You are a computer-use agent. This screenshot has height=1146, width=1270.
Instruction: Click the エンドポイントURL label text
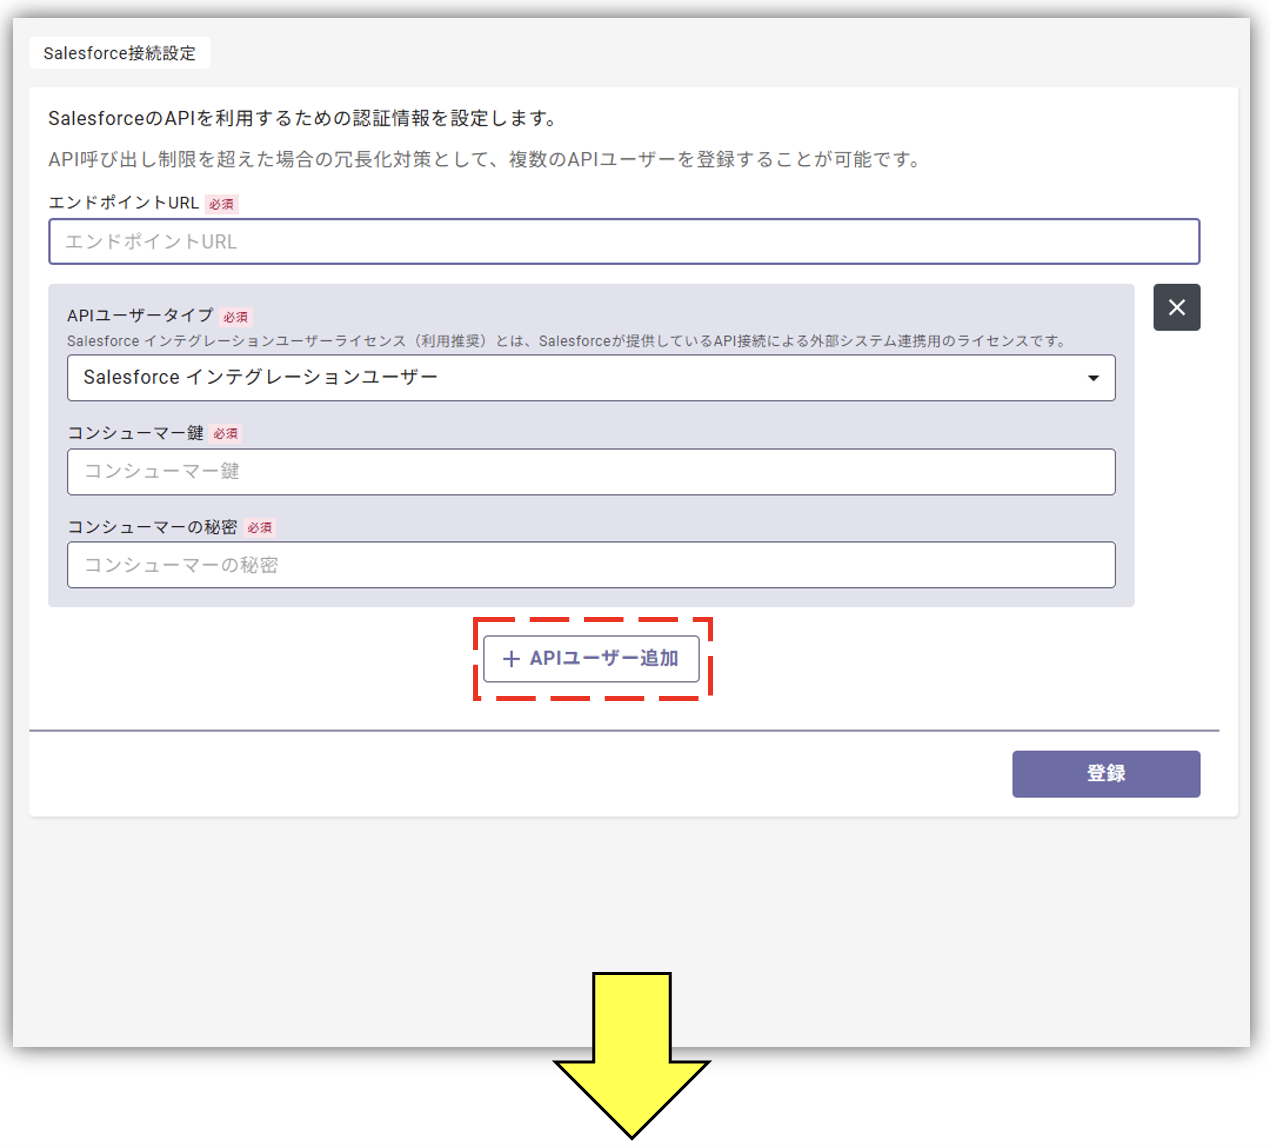[123, 203]
